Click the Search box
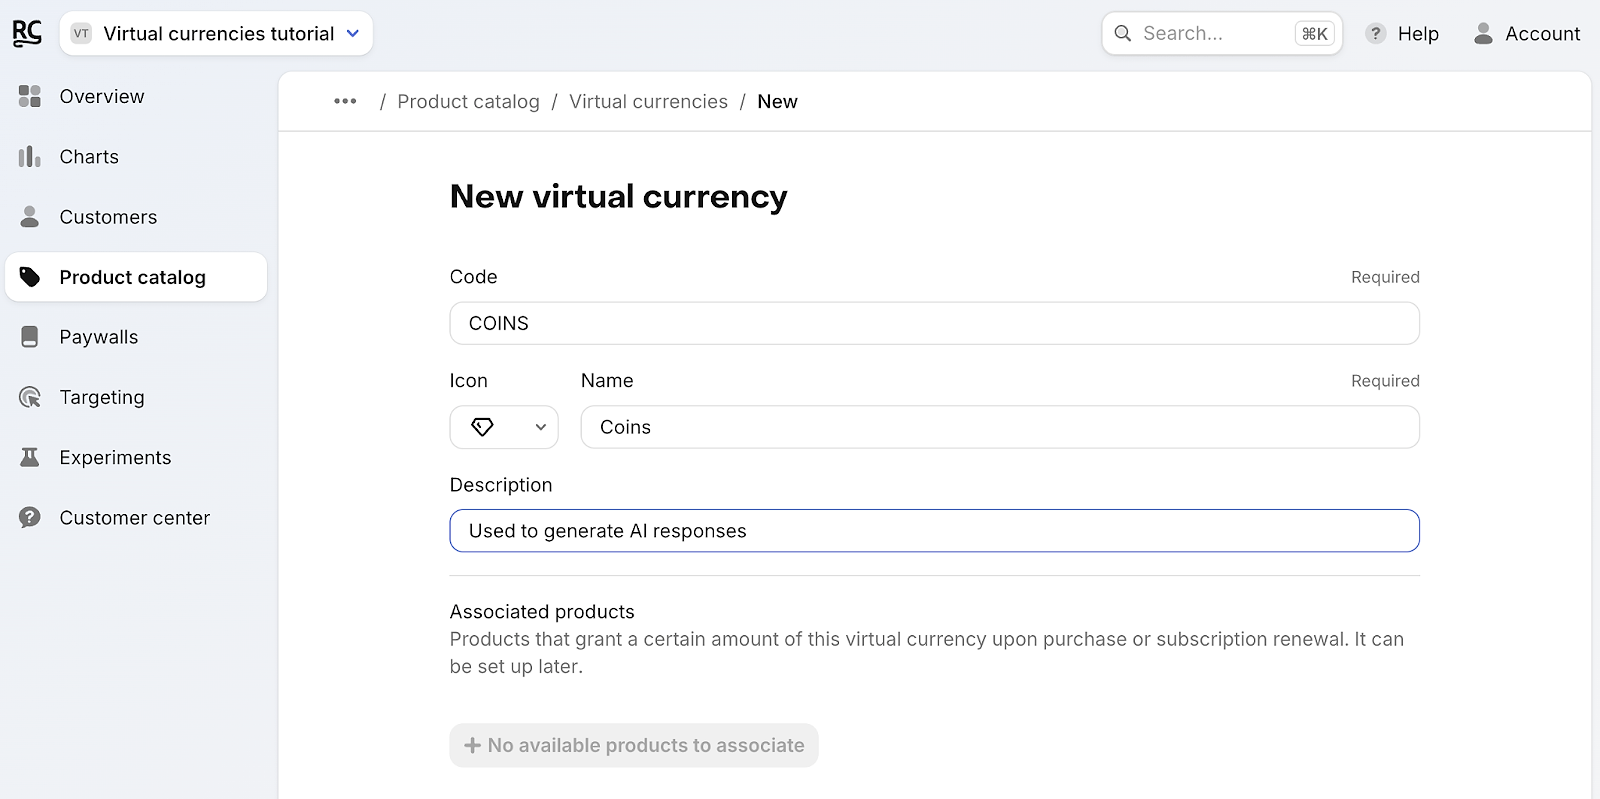 tap(1222, 33)
